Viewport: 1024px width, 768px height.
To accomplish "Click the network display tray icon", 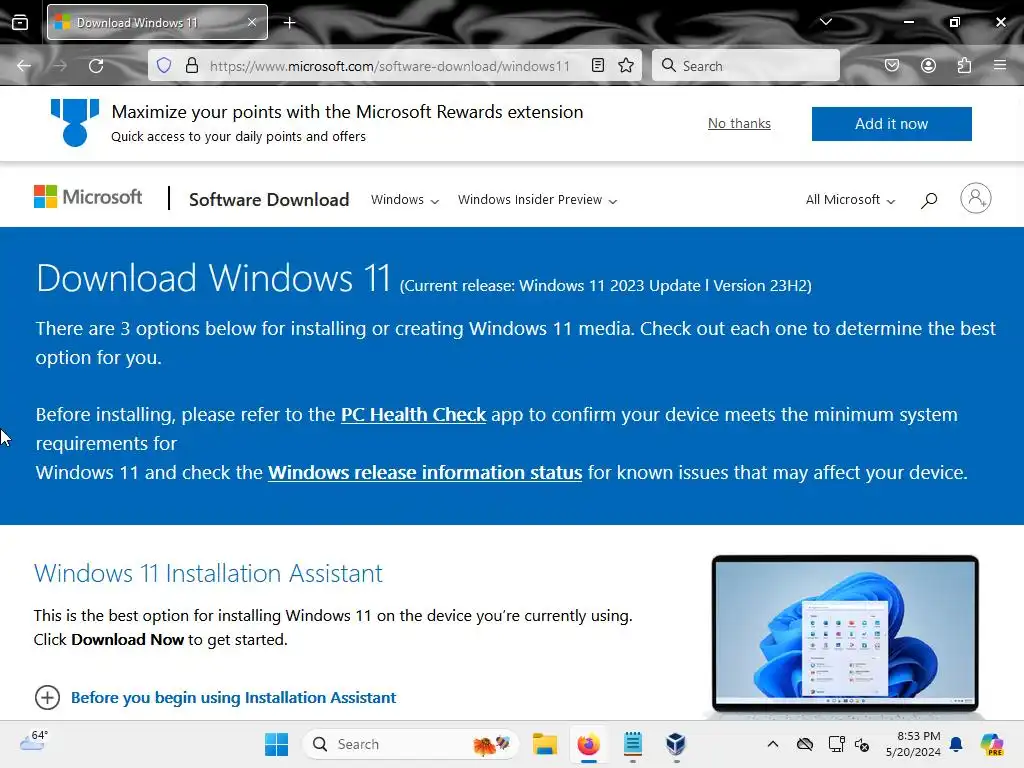I will click(x=837, y=744).
